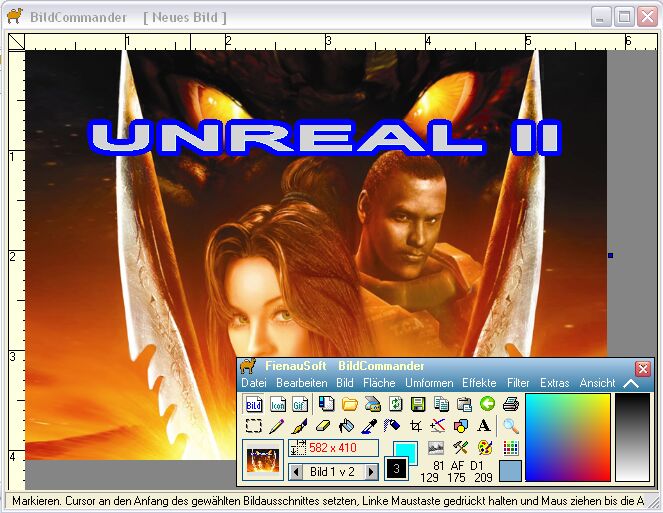663x513 pixels.
Task: Switch image type to Gif
Action: pos(300,404)
